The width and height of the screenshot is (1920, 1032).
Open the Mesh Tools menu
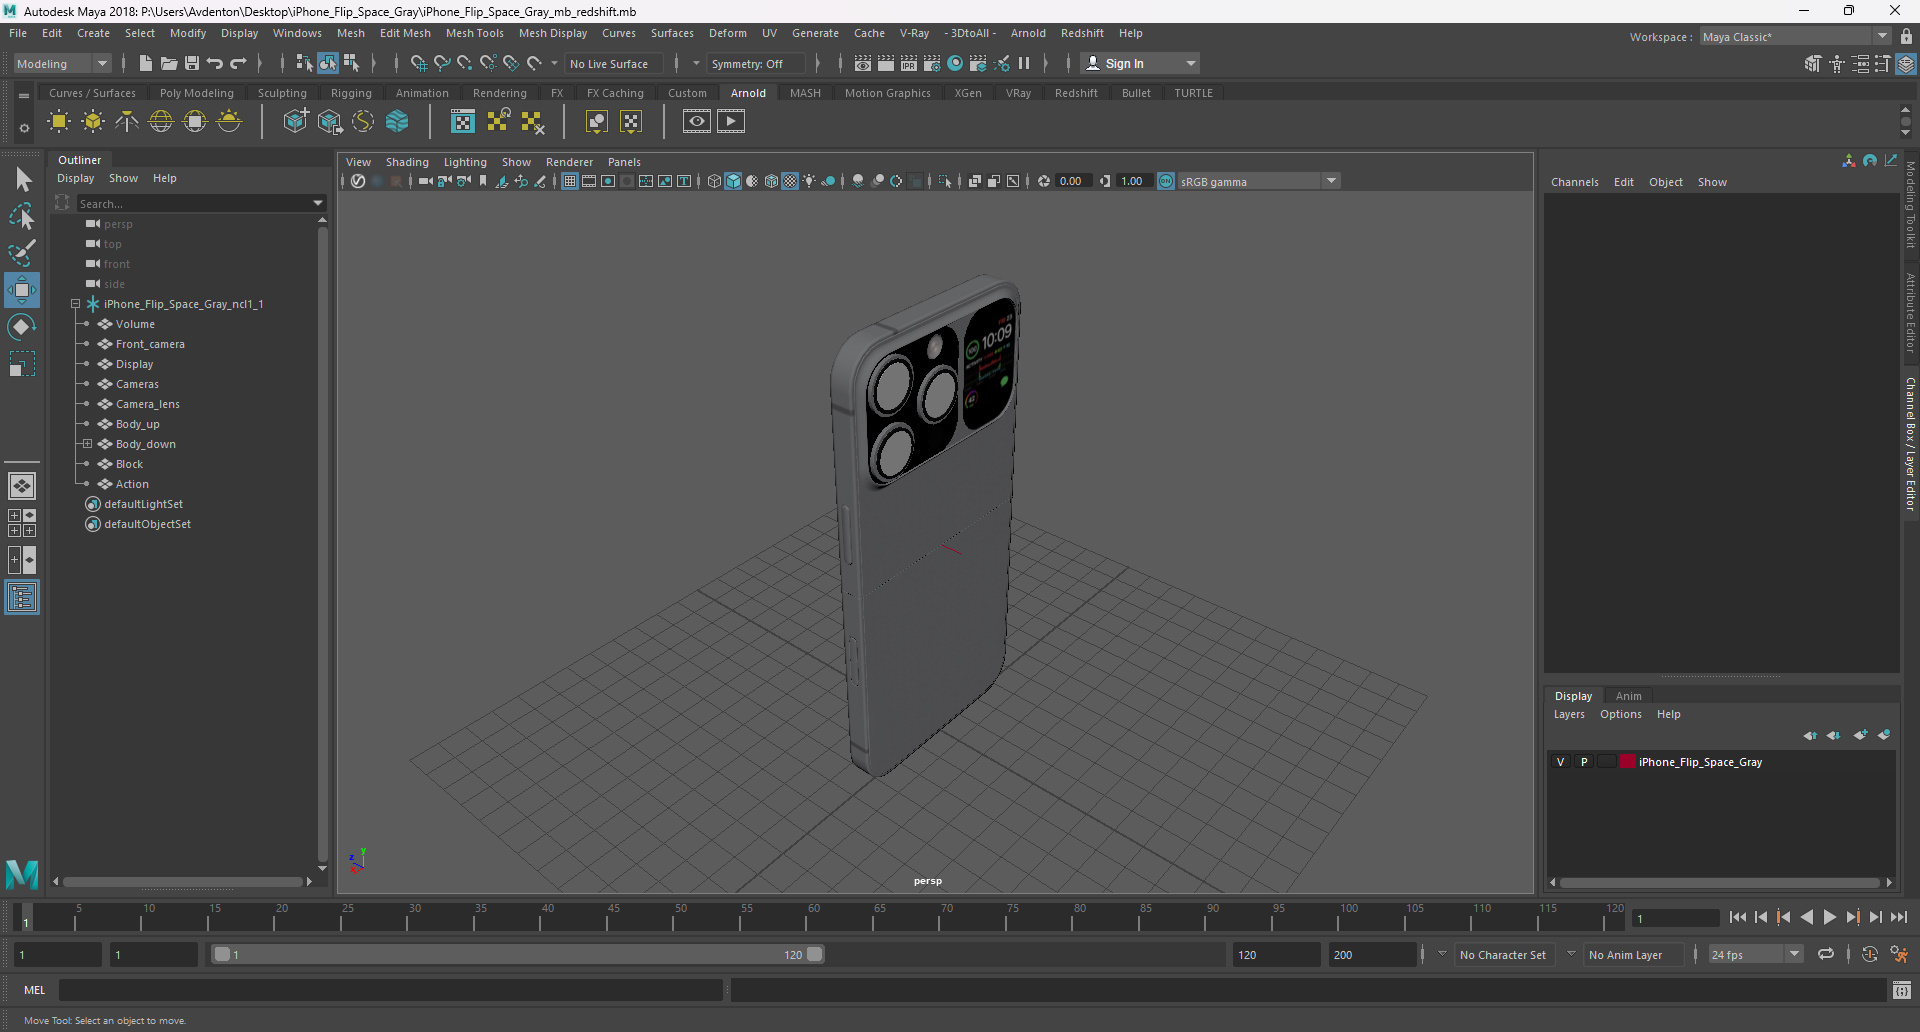pos(474,33)
